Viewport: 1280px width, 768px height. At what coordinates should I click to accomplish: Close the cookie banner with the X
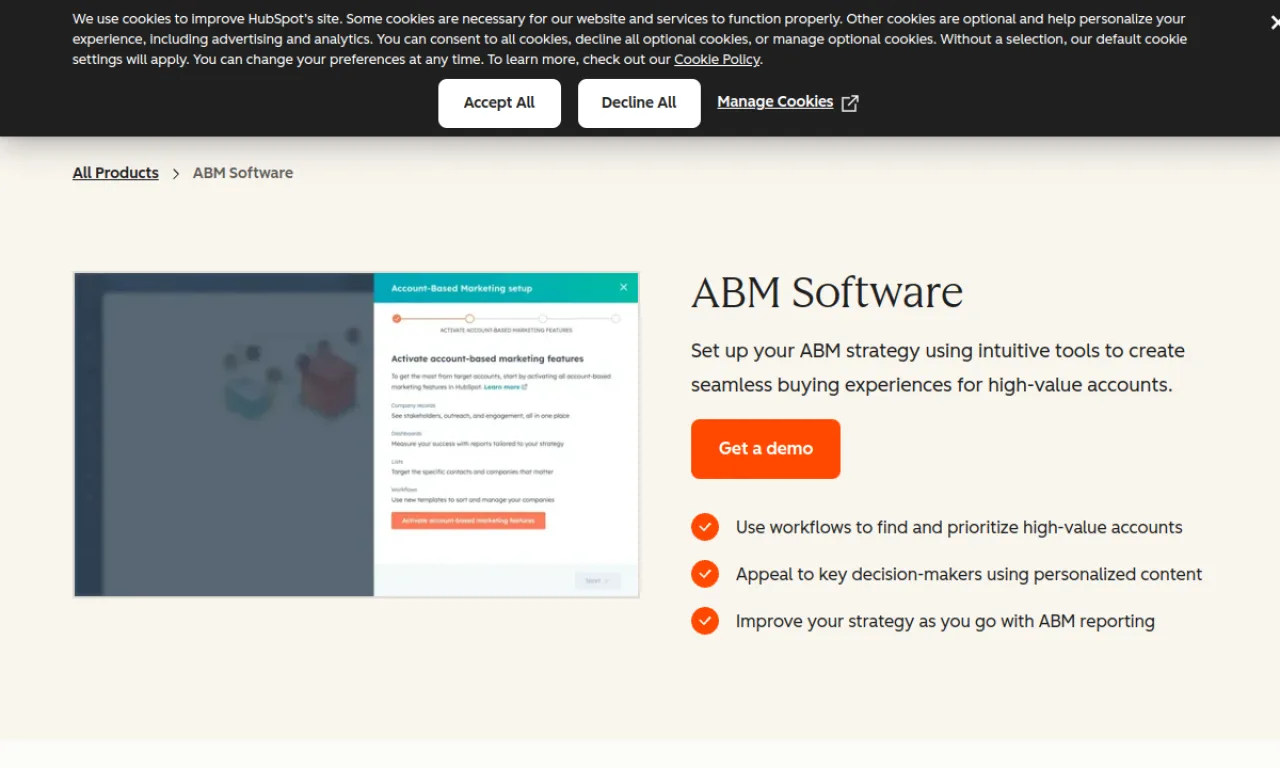click(x=1275, y=22)
